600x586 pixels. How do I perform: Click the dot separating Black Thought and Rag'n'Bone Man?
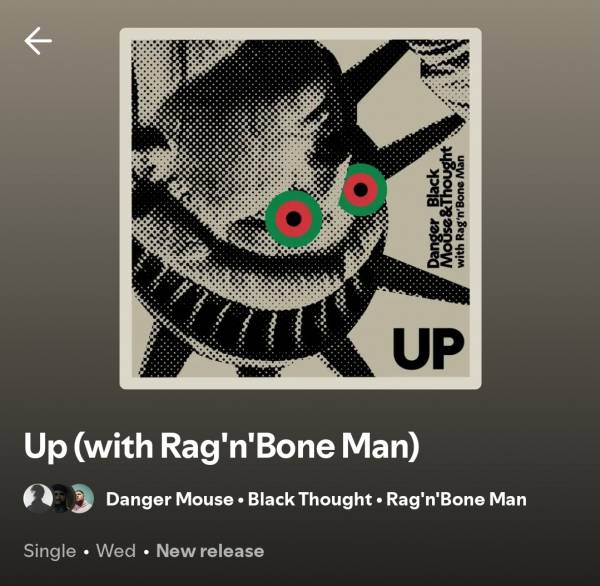tap(379, 500)
